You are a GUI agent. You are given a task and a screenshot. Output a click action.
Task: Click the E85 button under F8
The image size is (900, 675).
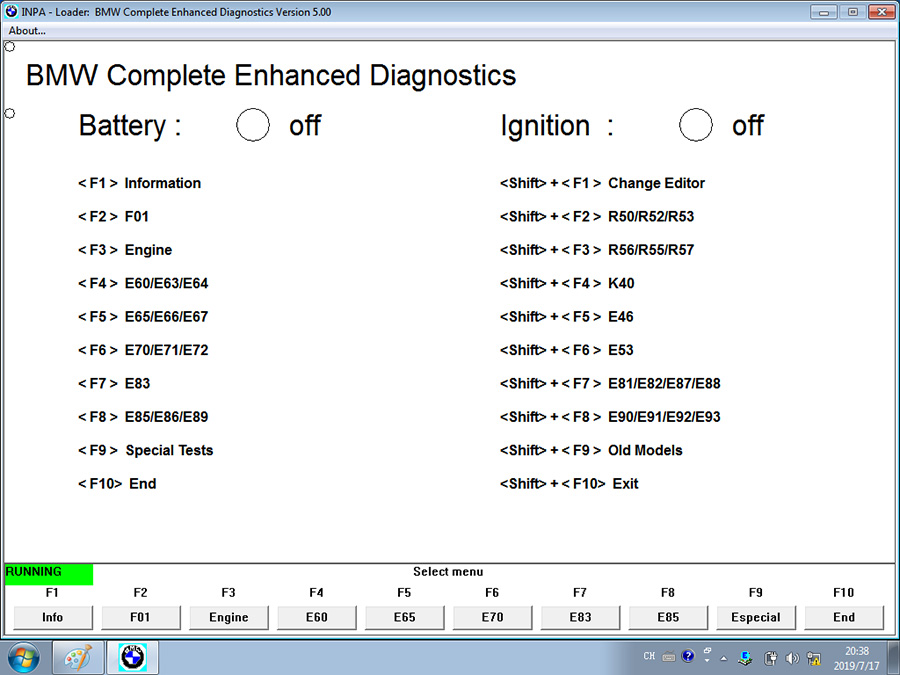click(x=668, y=618)
